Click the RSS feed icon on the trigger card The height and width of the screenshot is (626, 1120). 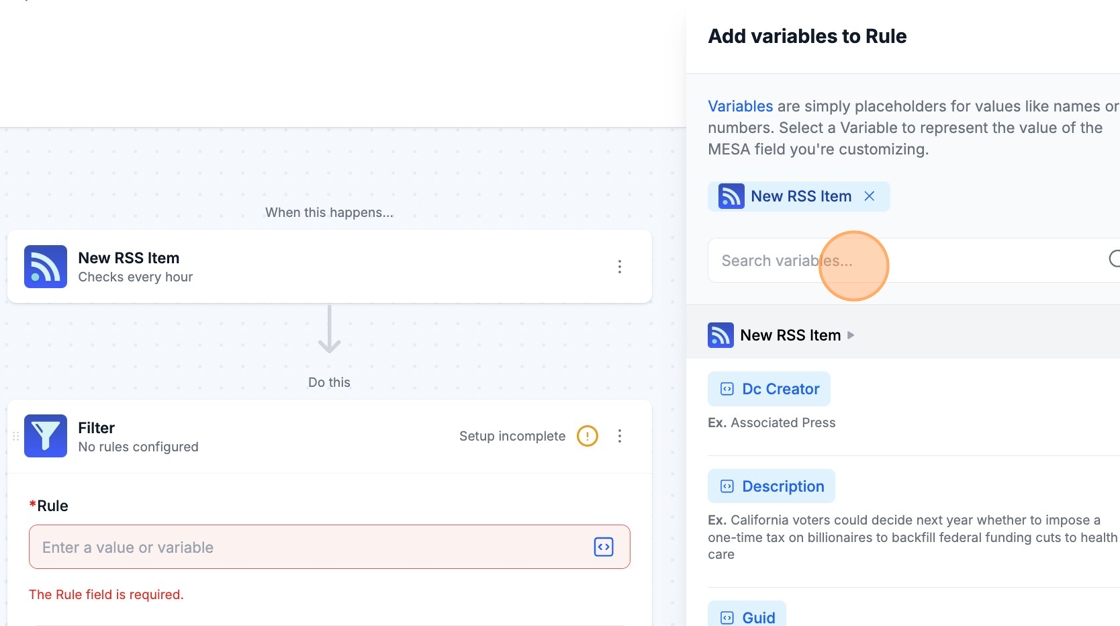[45, 267]
